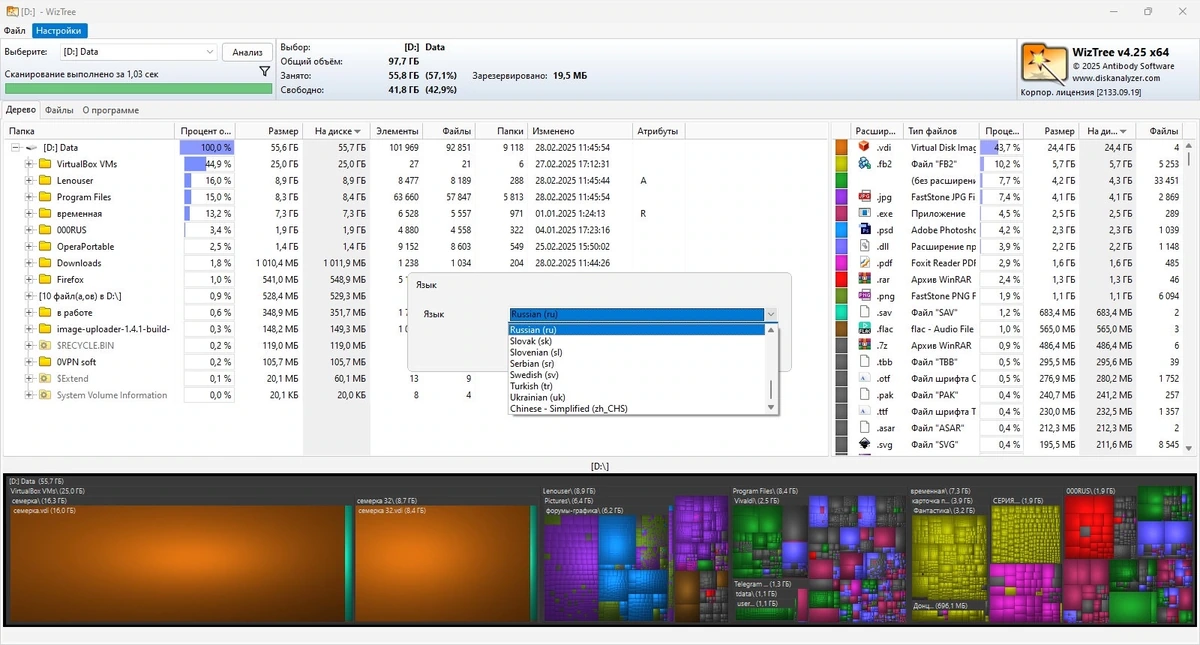Click the language list scrollbar
This screenshot has width=1200, height=645.
771,369
